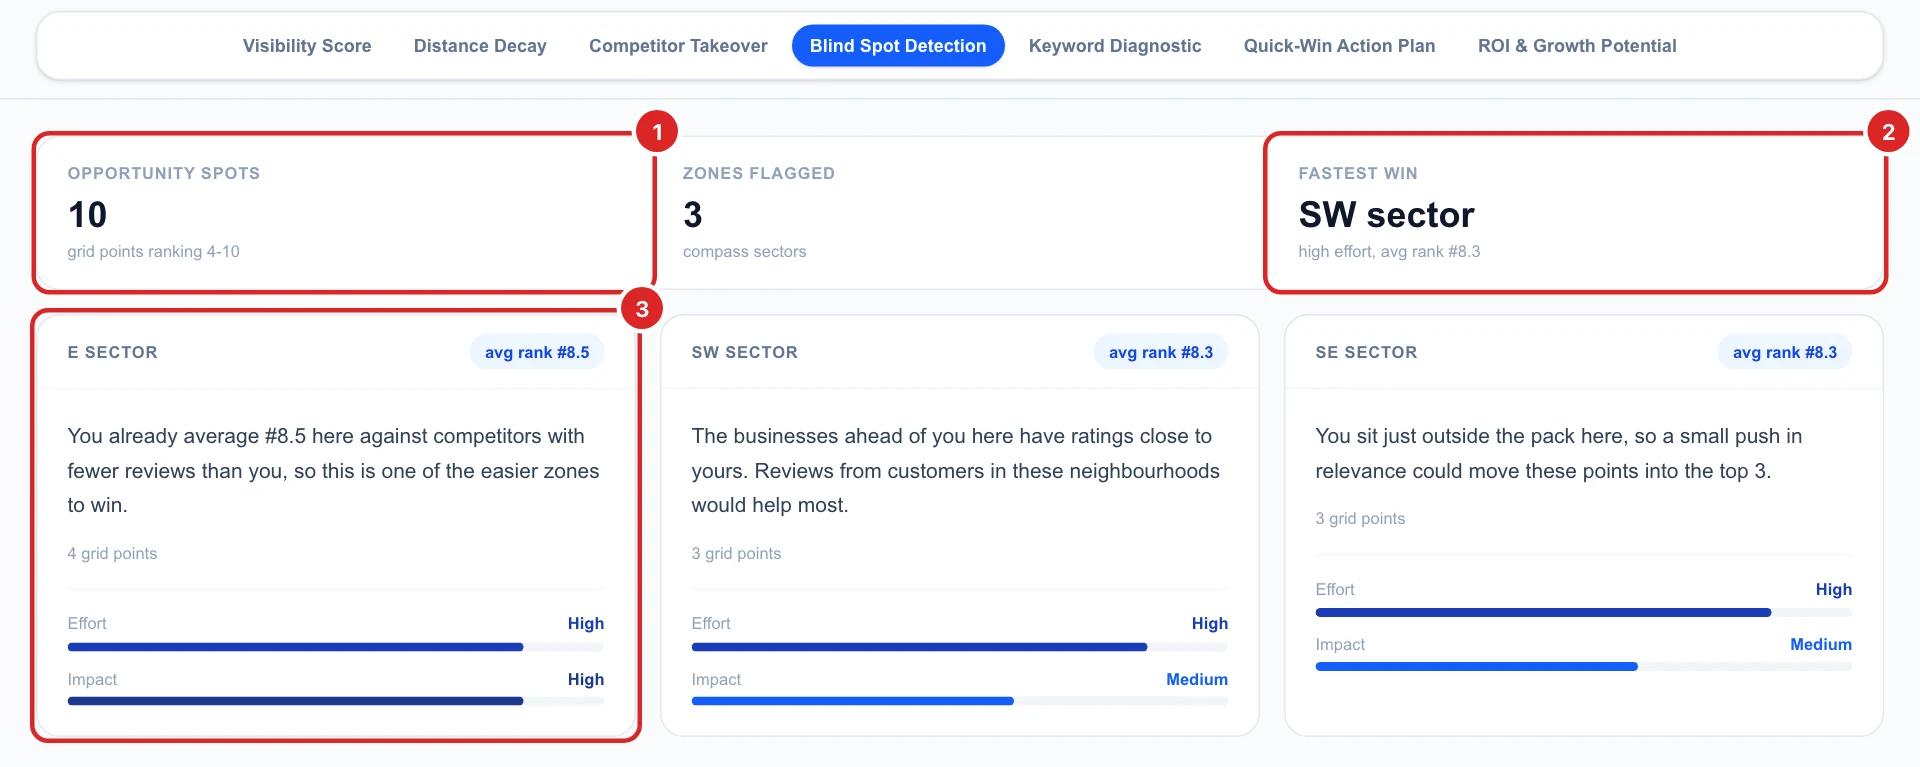The image size is (1920, 767).
Task: Click the avg rank badge in SE Sector card
Action: 1785,352
